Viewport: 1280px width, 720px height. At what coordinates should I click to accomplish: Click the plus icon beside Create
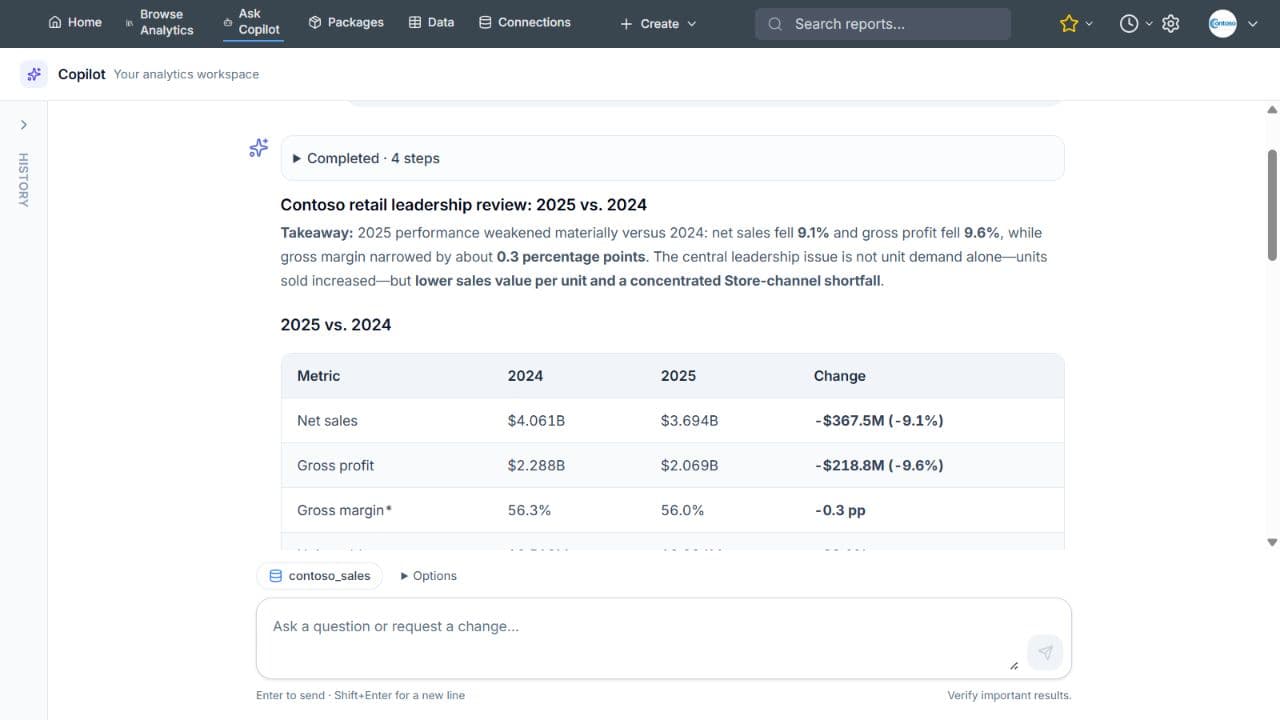pos(626,24)
